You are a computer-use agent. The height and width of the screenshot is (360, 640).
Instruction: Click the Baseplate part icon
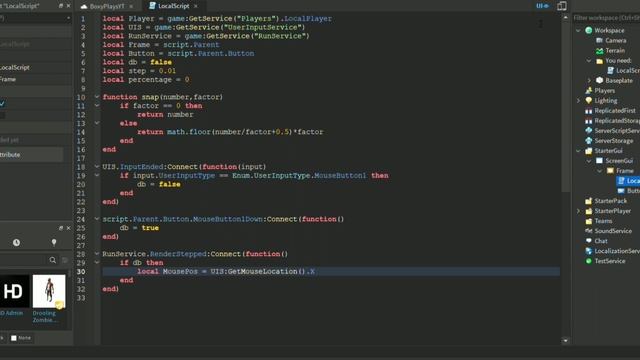[x=599, y=80]
